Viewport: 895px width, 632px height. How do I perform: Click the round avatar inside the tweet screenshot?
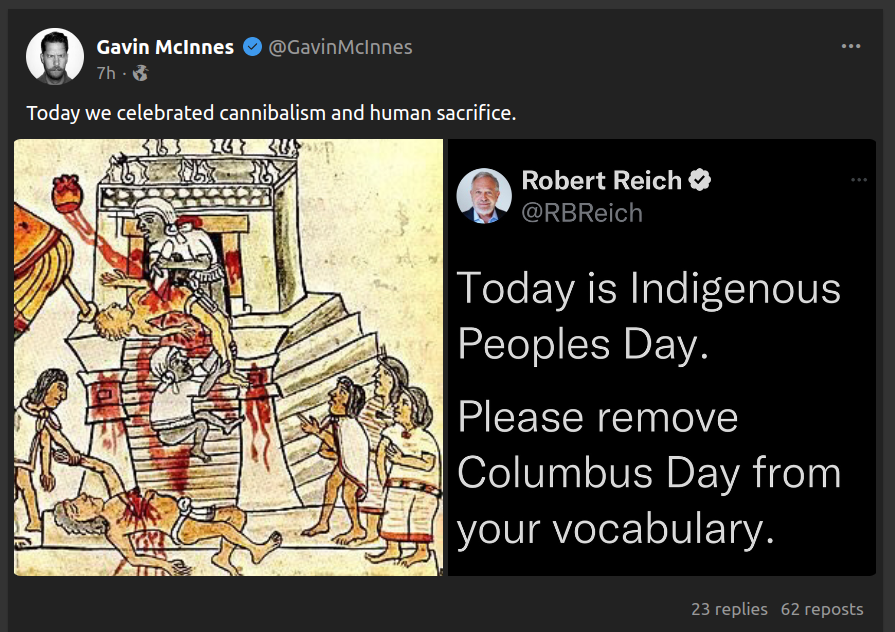click(484, 195)
